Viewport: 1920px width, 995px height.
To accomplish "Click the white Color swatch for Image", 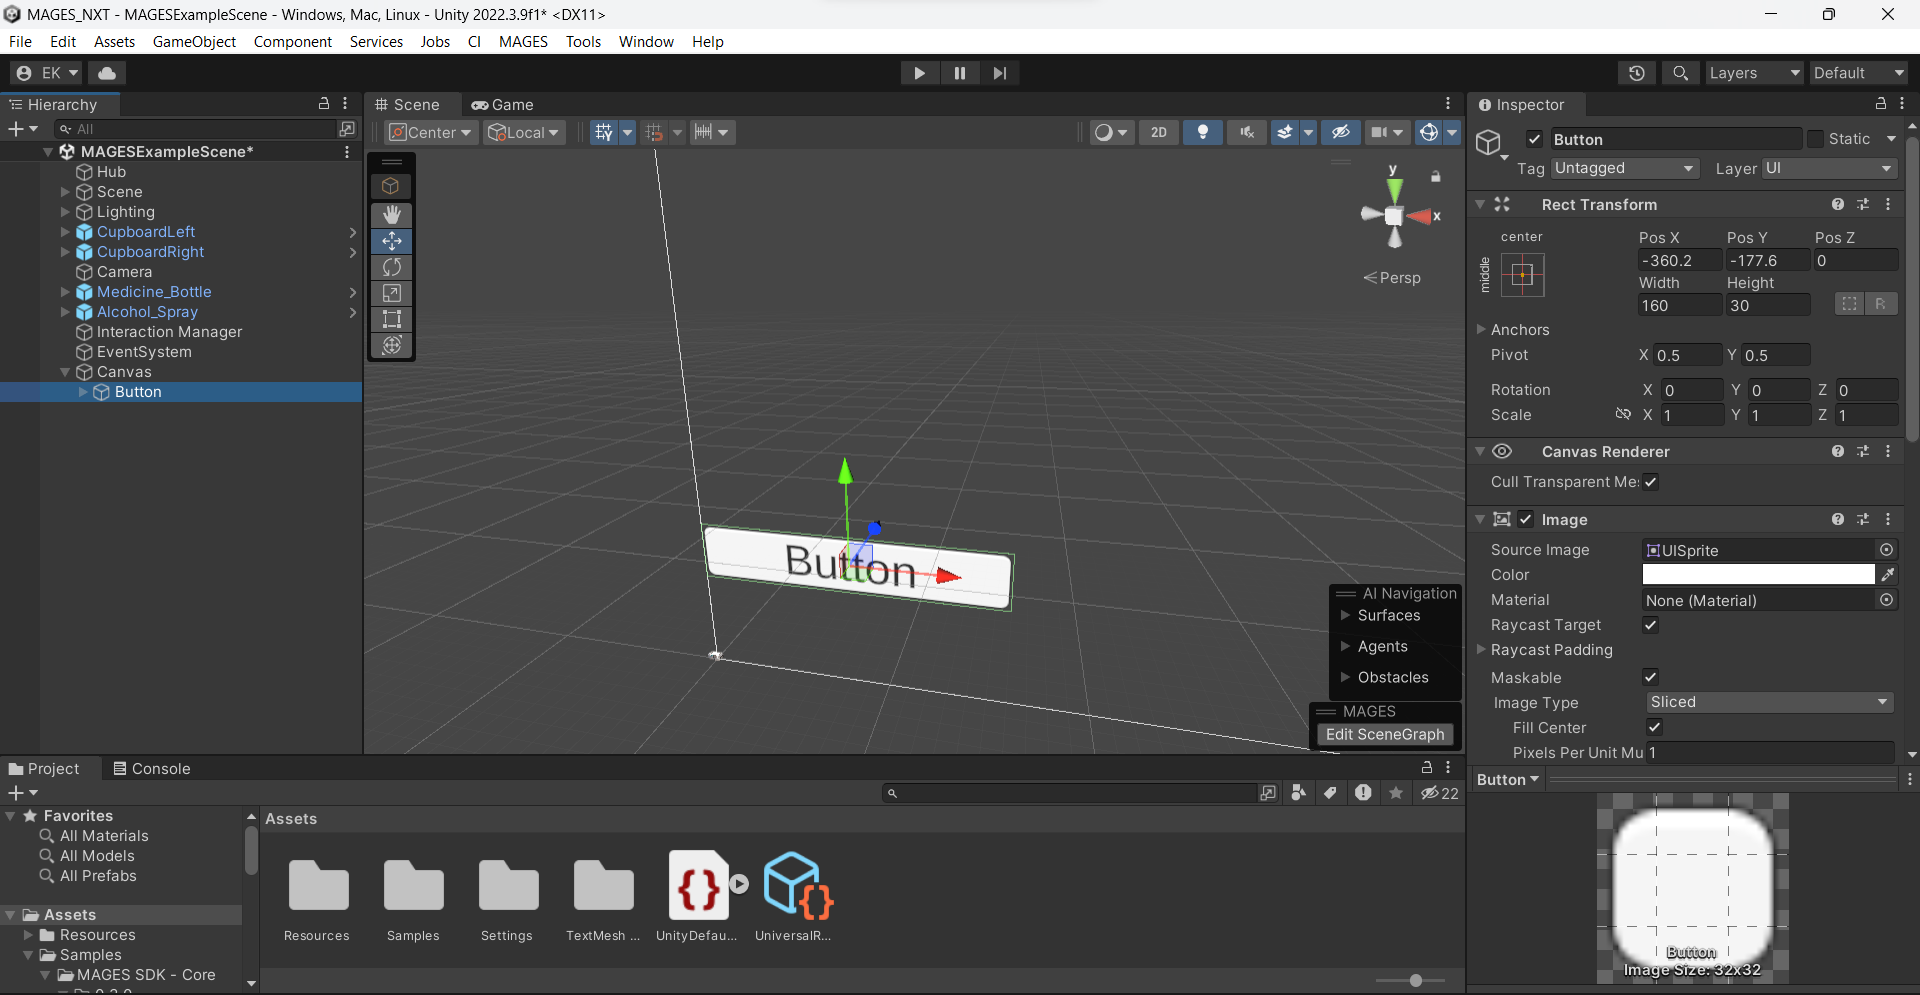I will (x=1757, y=574).
